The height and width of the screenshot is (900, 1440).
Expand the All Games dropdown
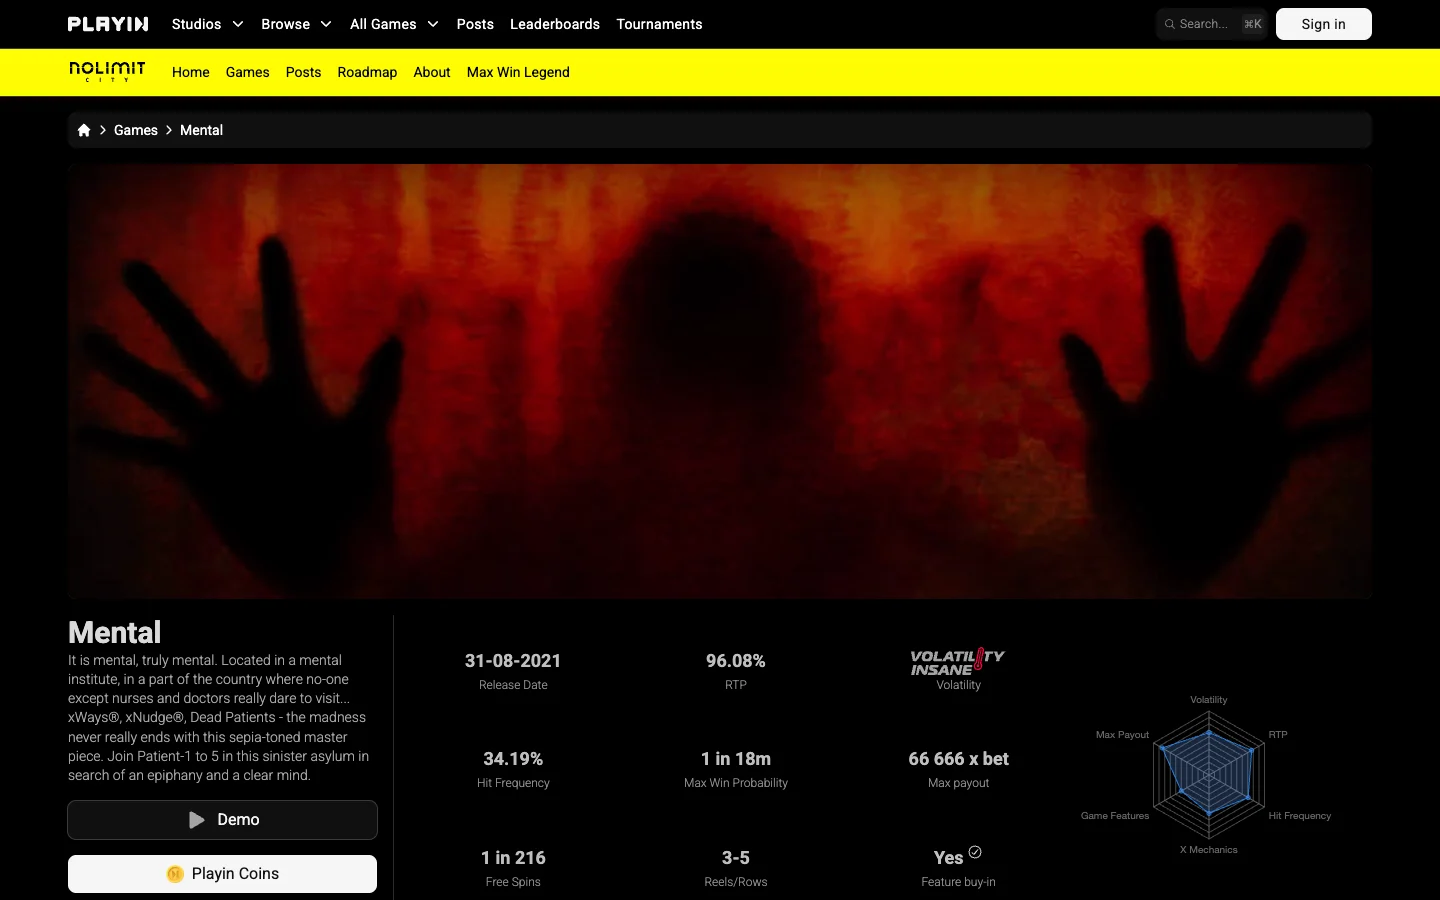394,24
